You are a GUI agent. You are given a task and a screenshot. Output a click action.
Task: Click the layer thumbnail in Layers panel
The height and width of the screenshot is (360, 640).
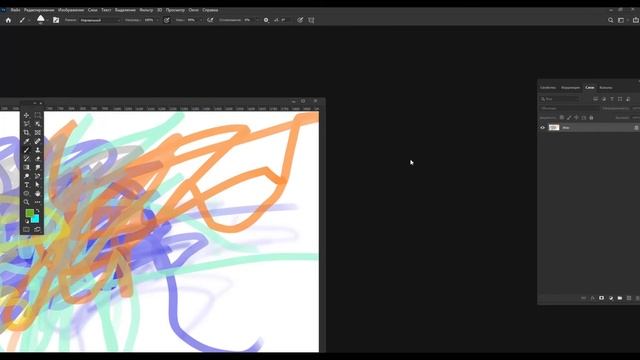(x=553, y=128)
